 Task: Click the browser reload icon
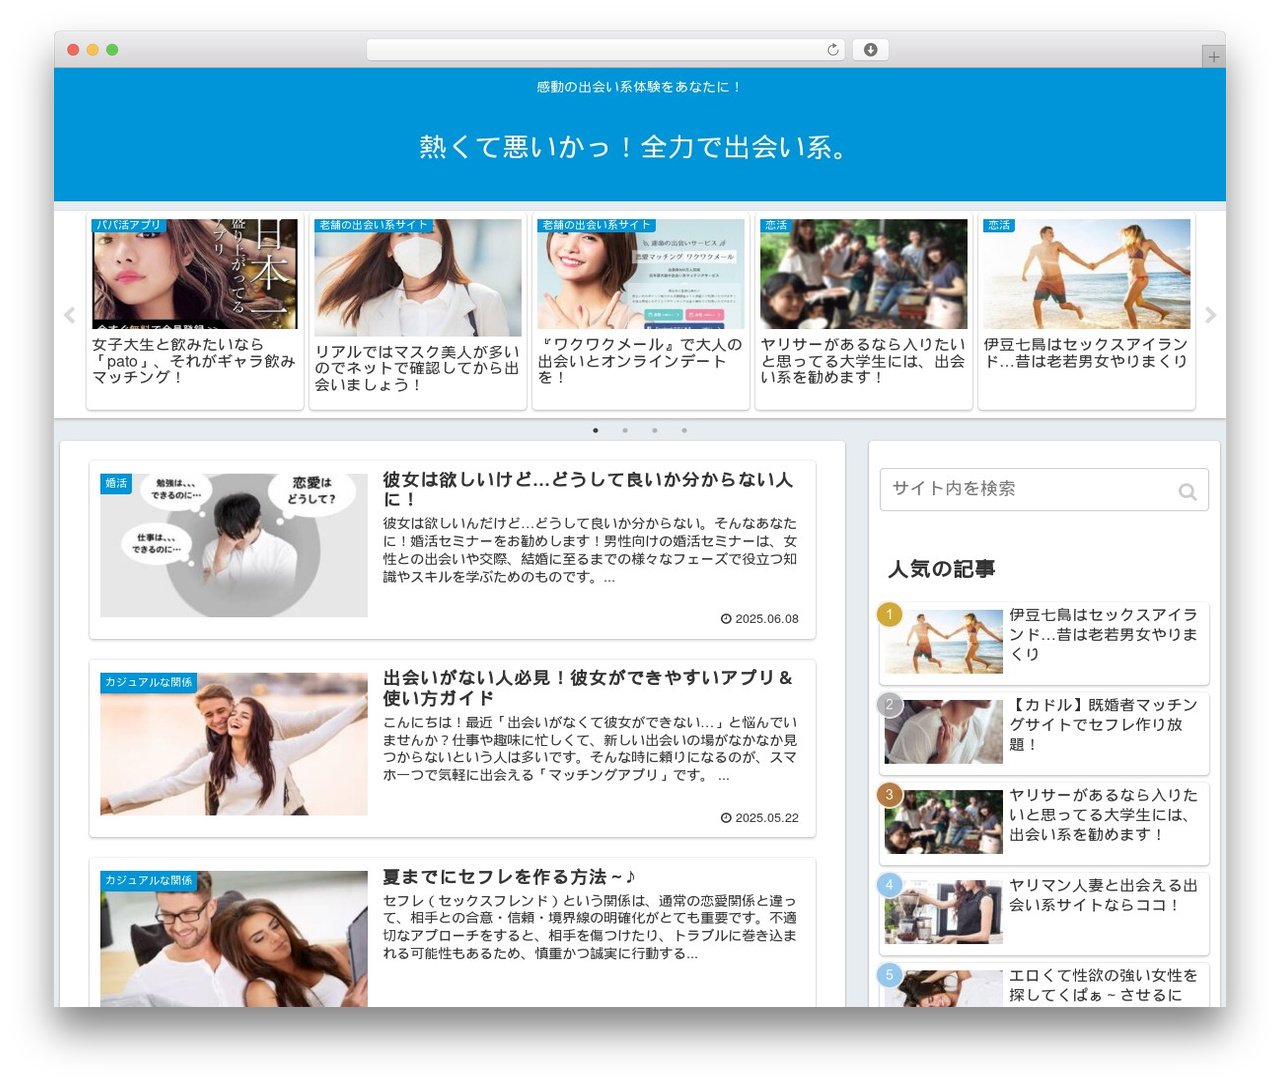(832, 50)
